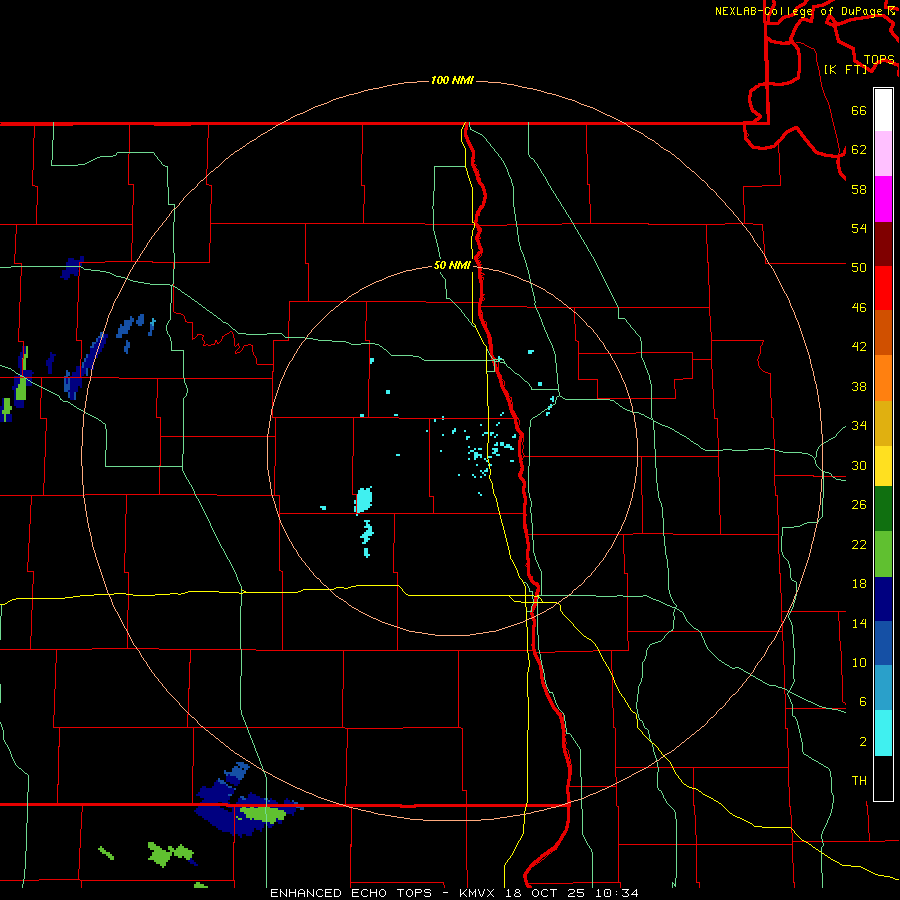The image size is (900, 900).
Task: Click the light pink legend swatch
Action: [883, 154]
